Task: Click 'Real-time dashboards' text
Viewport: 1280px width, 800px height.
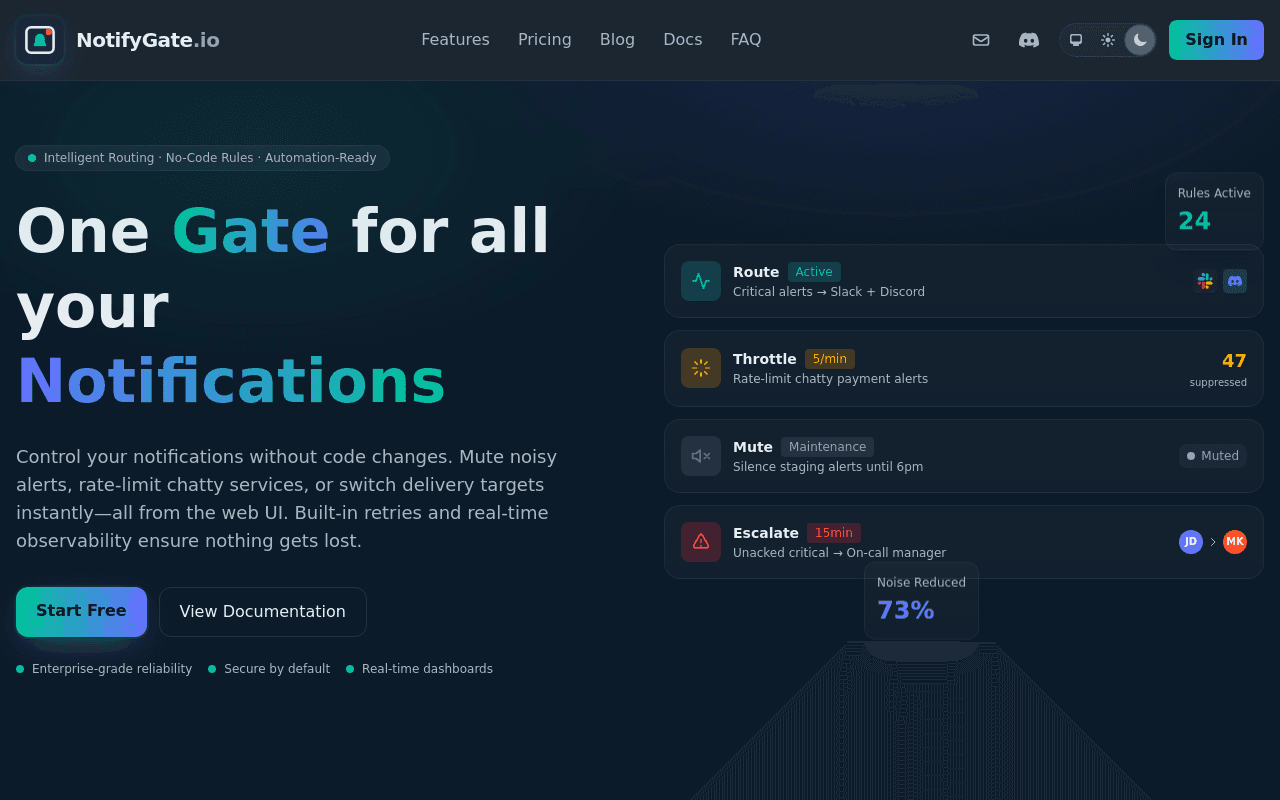Action: click(427, 669)
